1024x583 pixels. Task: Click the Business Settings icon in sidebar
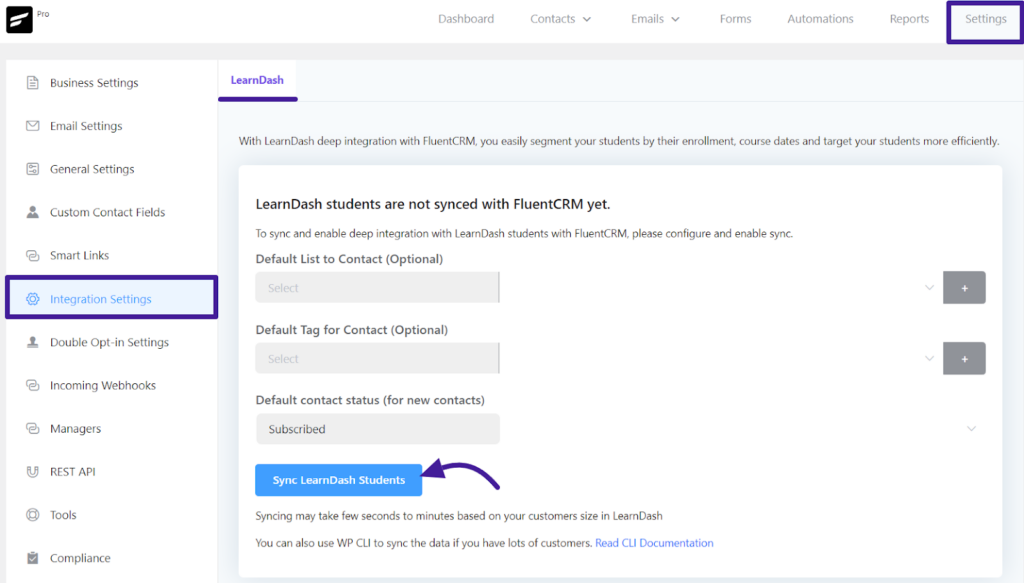(34, 82)
